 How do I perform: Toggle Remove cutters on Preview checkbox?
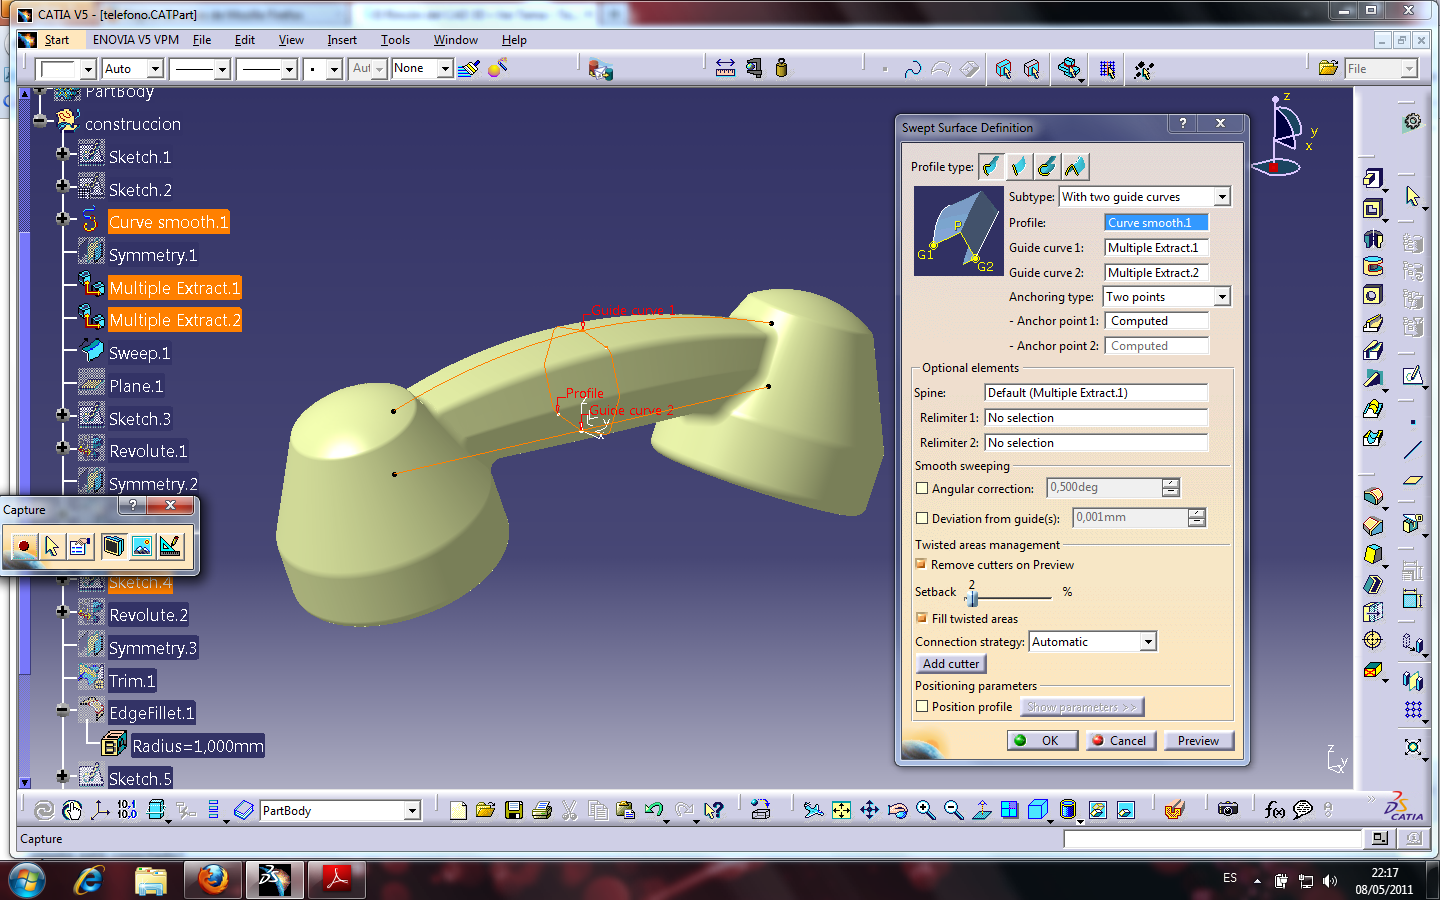point(921,564)
